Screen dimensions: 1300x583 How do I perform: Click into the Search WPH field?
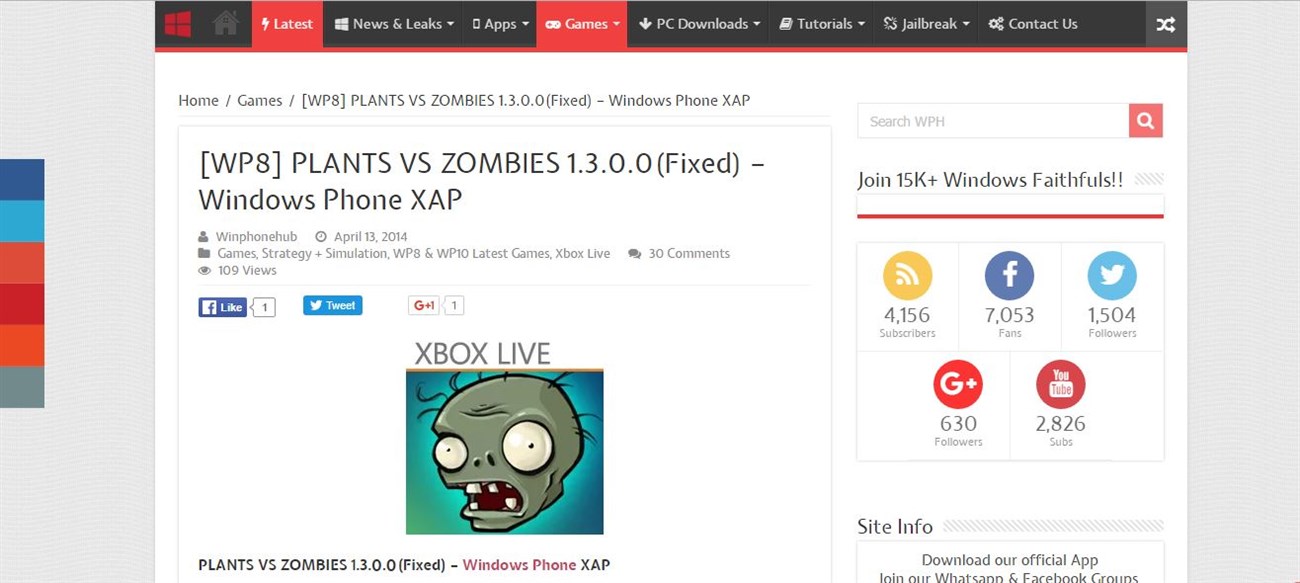(x=993, y=121)
